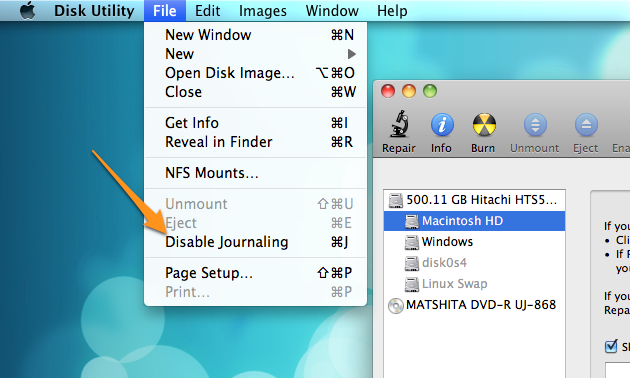Image resolution: width=630 pixels, height=378 pixels.
Task: Open the Info toolbar icon
Action: (x=442, y=125)
